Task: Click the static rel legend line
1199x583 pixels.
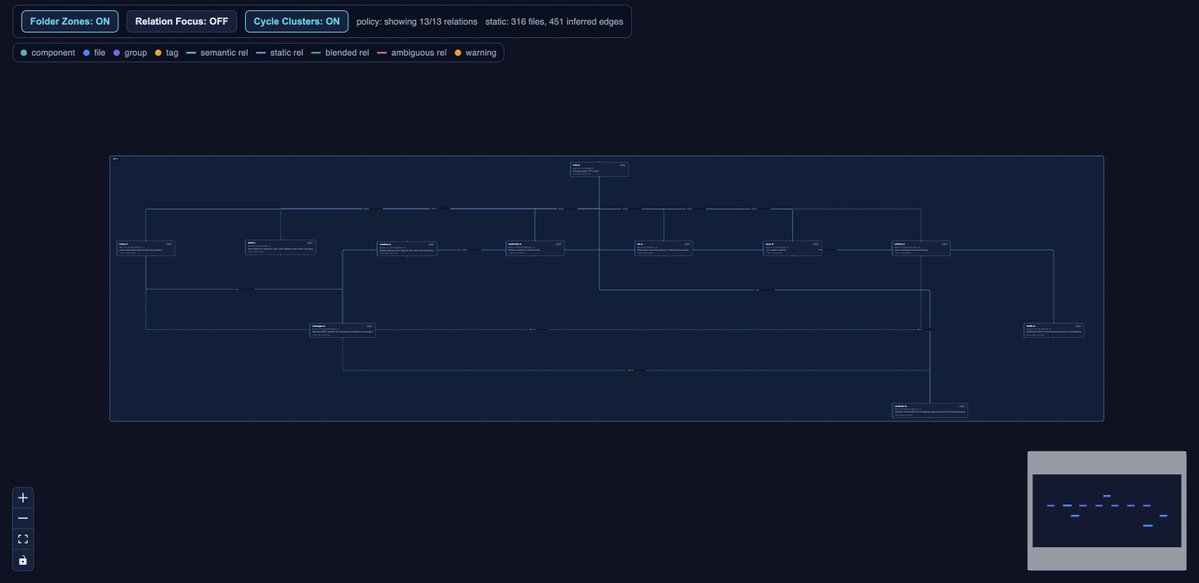Action: [x=261, y=53]
